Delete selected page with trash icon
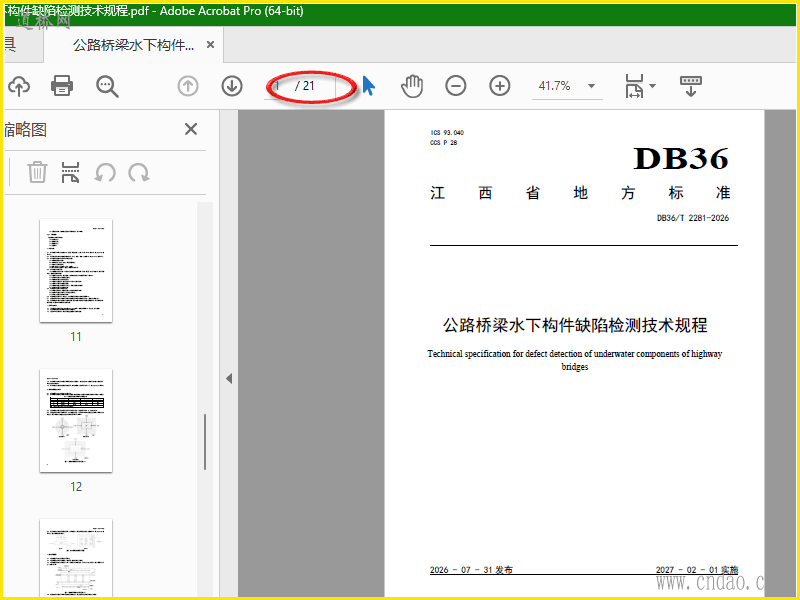The width and height of the screenshot is (800, 600). [x=37, y=172]
